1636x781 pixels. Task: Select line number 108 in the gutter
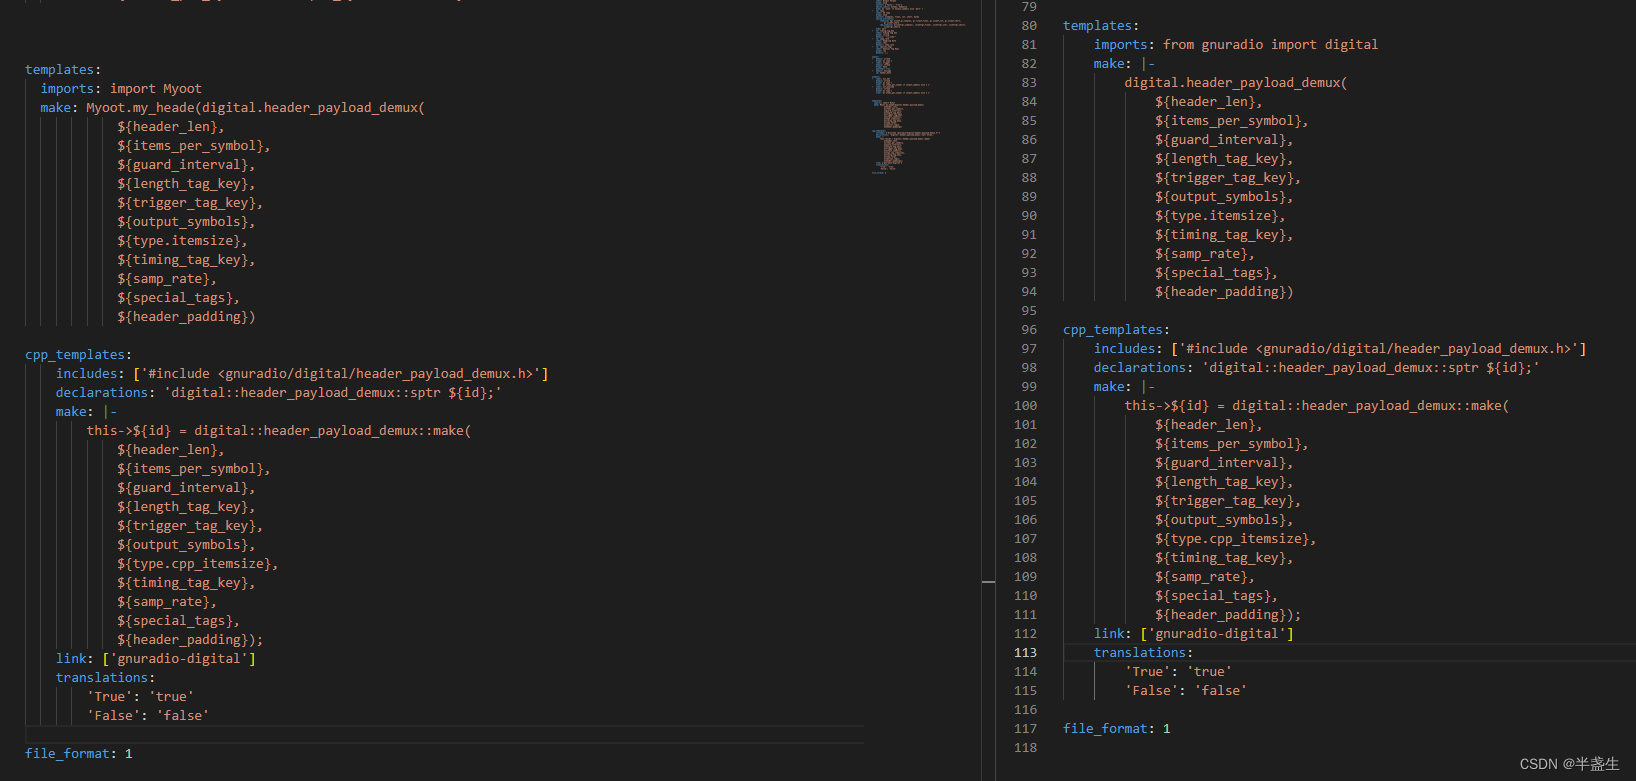1026,558
